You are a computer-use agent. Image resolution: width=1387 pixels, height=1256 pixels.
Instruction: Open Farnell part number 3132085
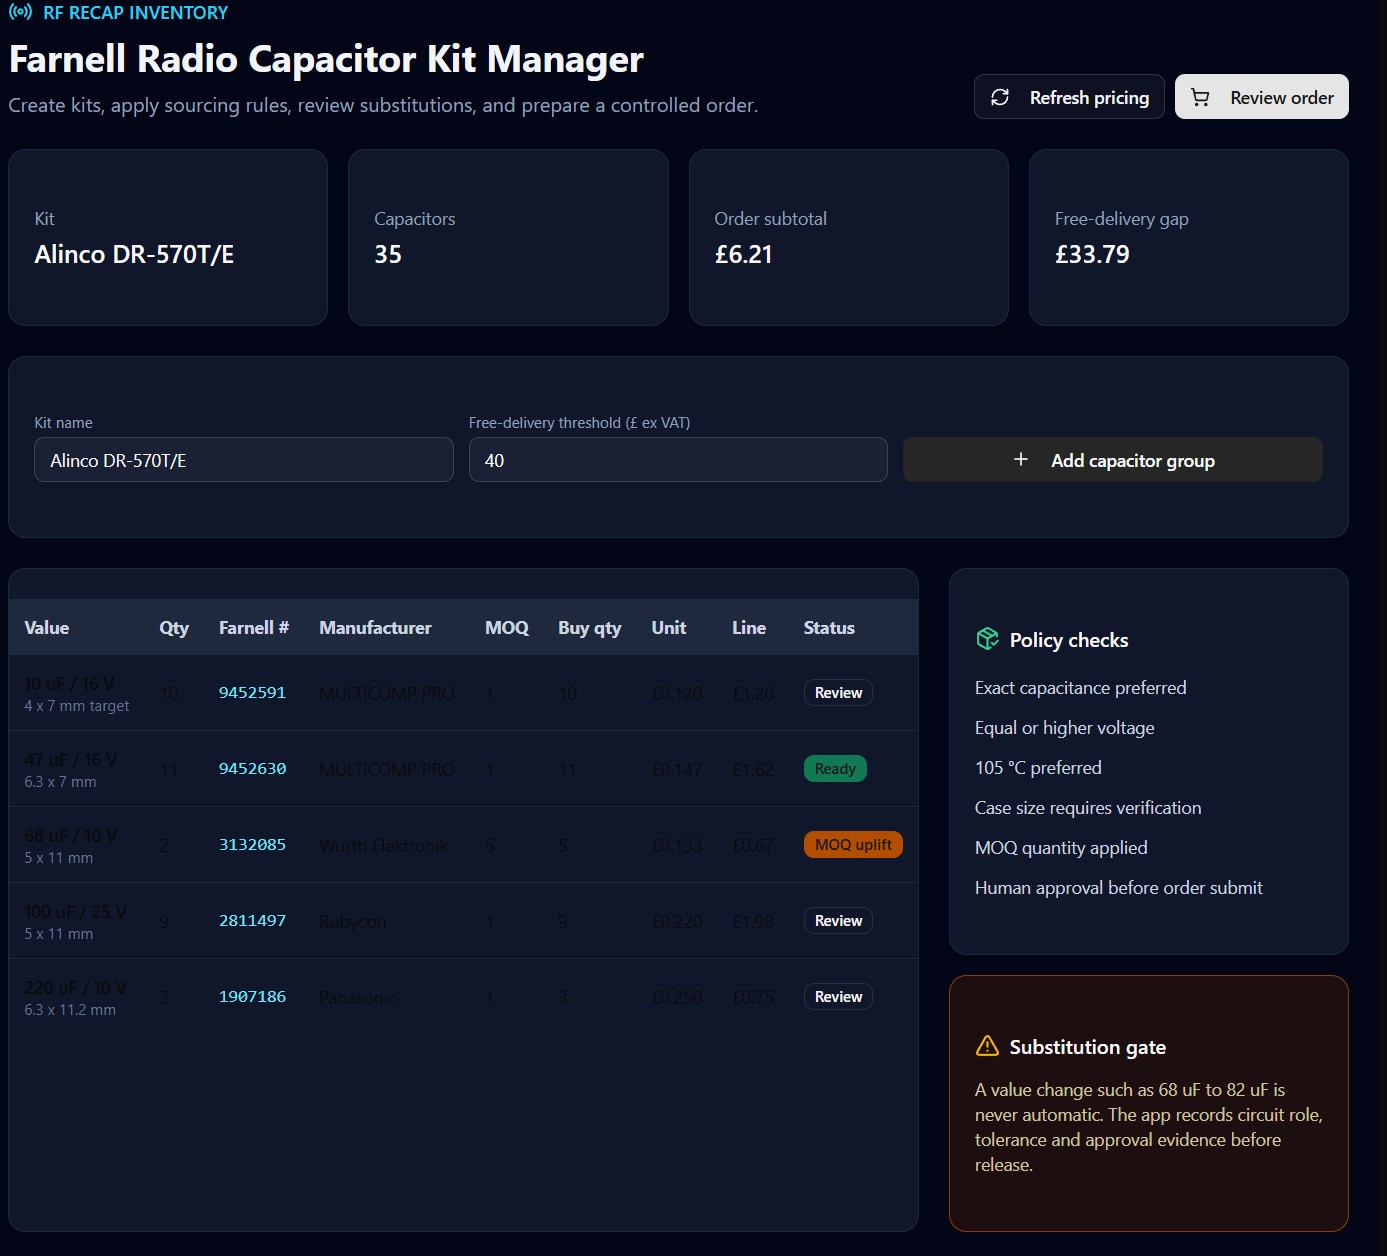(252, 844)
